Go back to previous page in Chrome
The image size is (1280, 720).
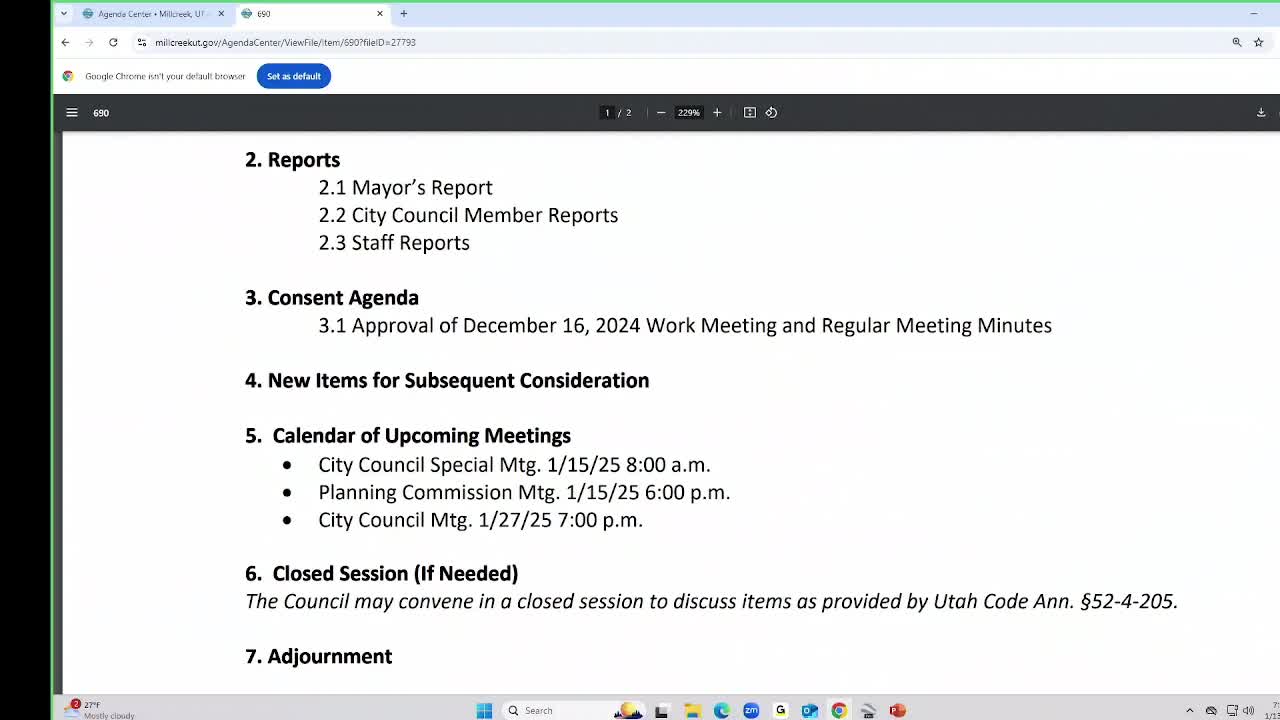(x=65, y=43)
